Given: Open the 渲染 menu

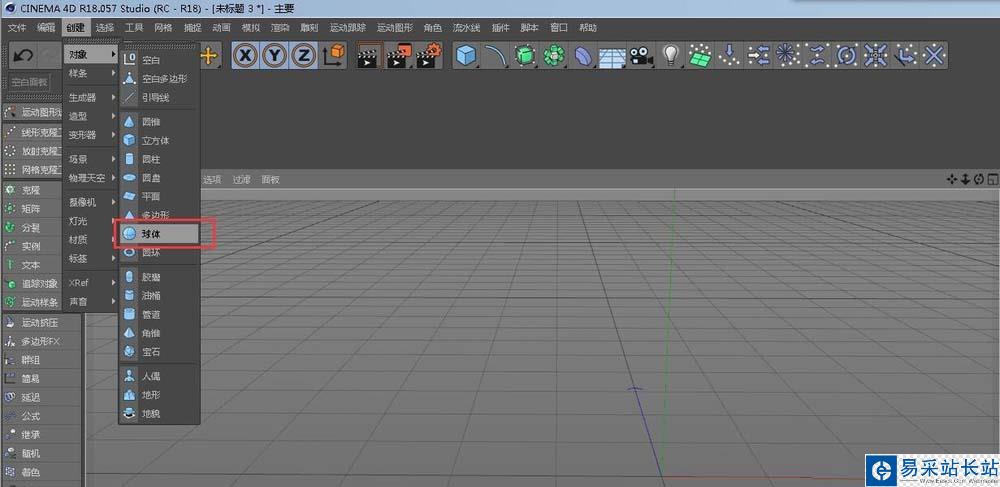Looking at the screenshot, I should tap(280, 28).
